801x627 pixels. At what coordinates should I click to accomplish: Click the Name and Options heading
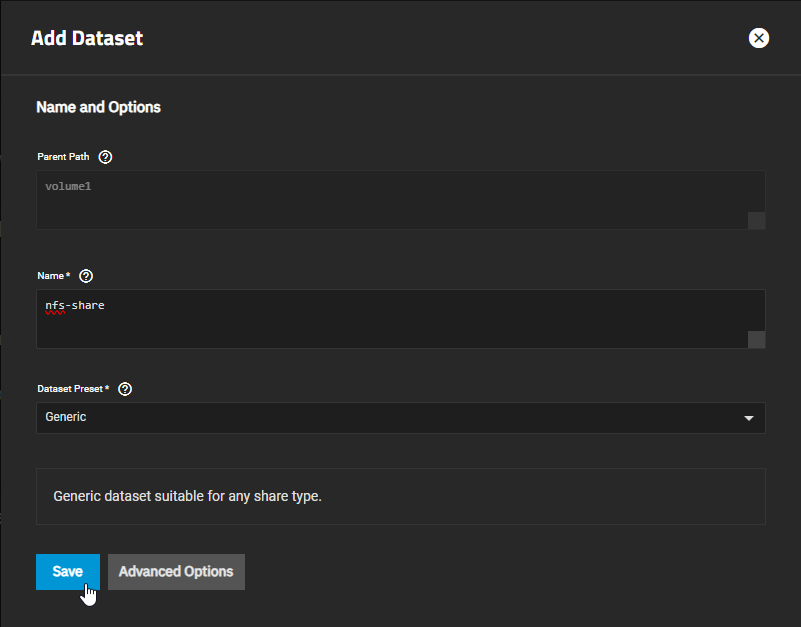tap(98, 107)
